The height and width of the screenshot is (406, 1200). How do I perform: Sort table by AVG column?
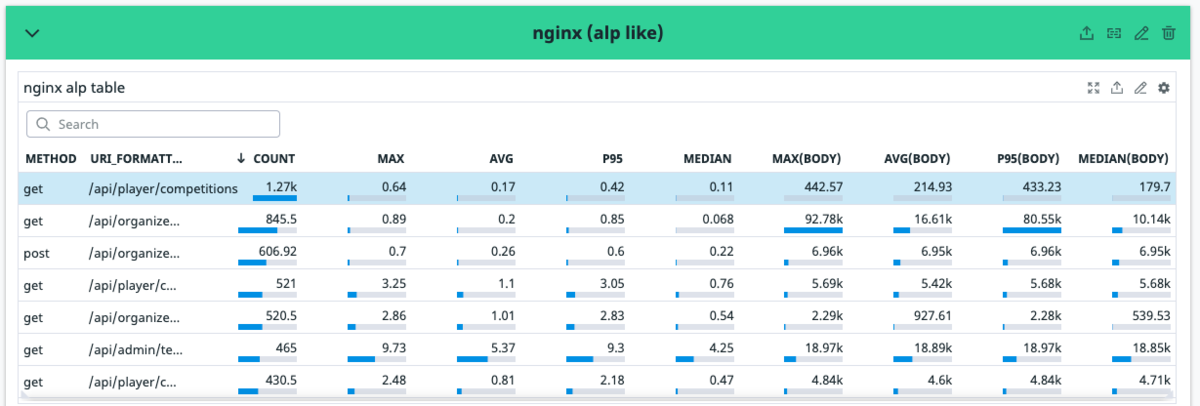click(x=500, y=158)
